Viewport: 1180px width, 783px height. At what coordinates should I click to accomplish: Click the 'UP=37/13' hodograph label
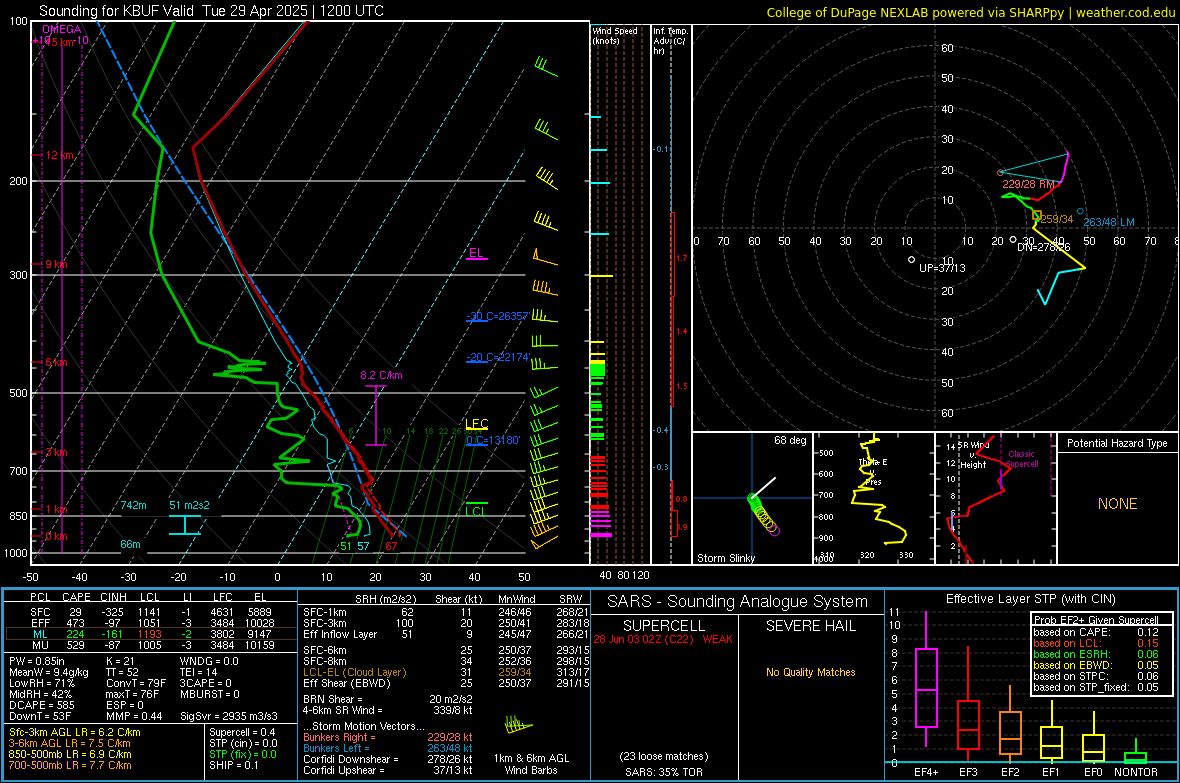pyautogui.click(x=942, y=268)
